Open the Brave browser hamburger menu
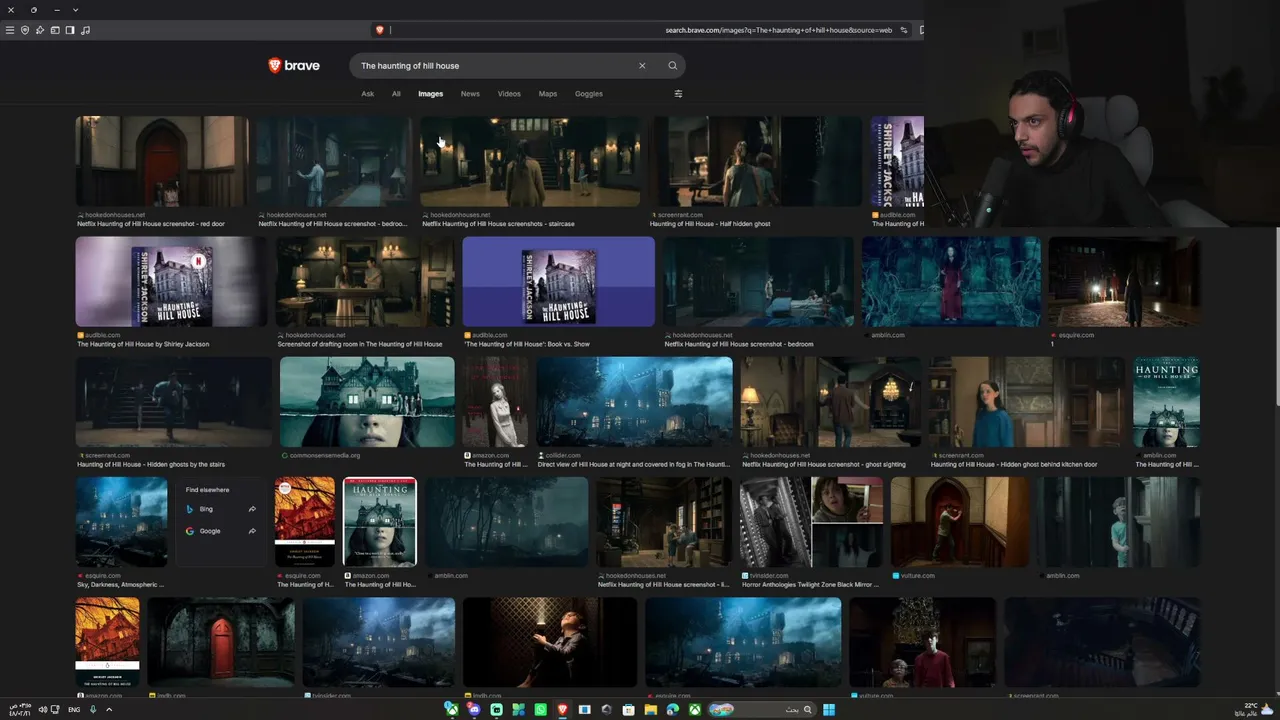Screen dimensions: 1280x720 10,30
